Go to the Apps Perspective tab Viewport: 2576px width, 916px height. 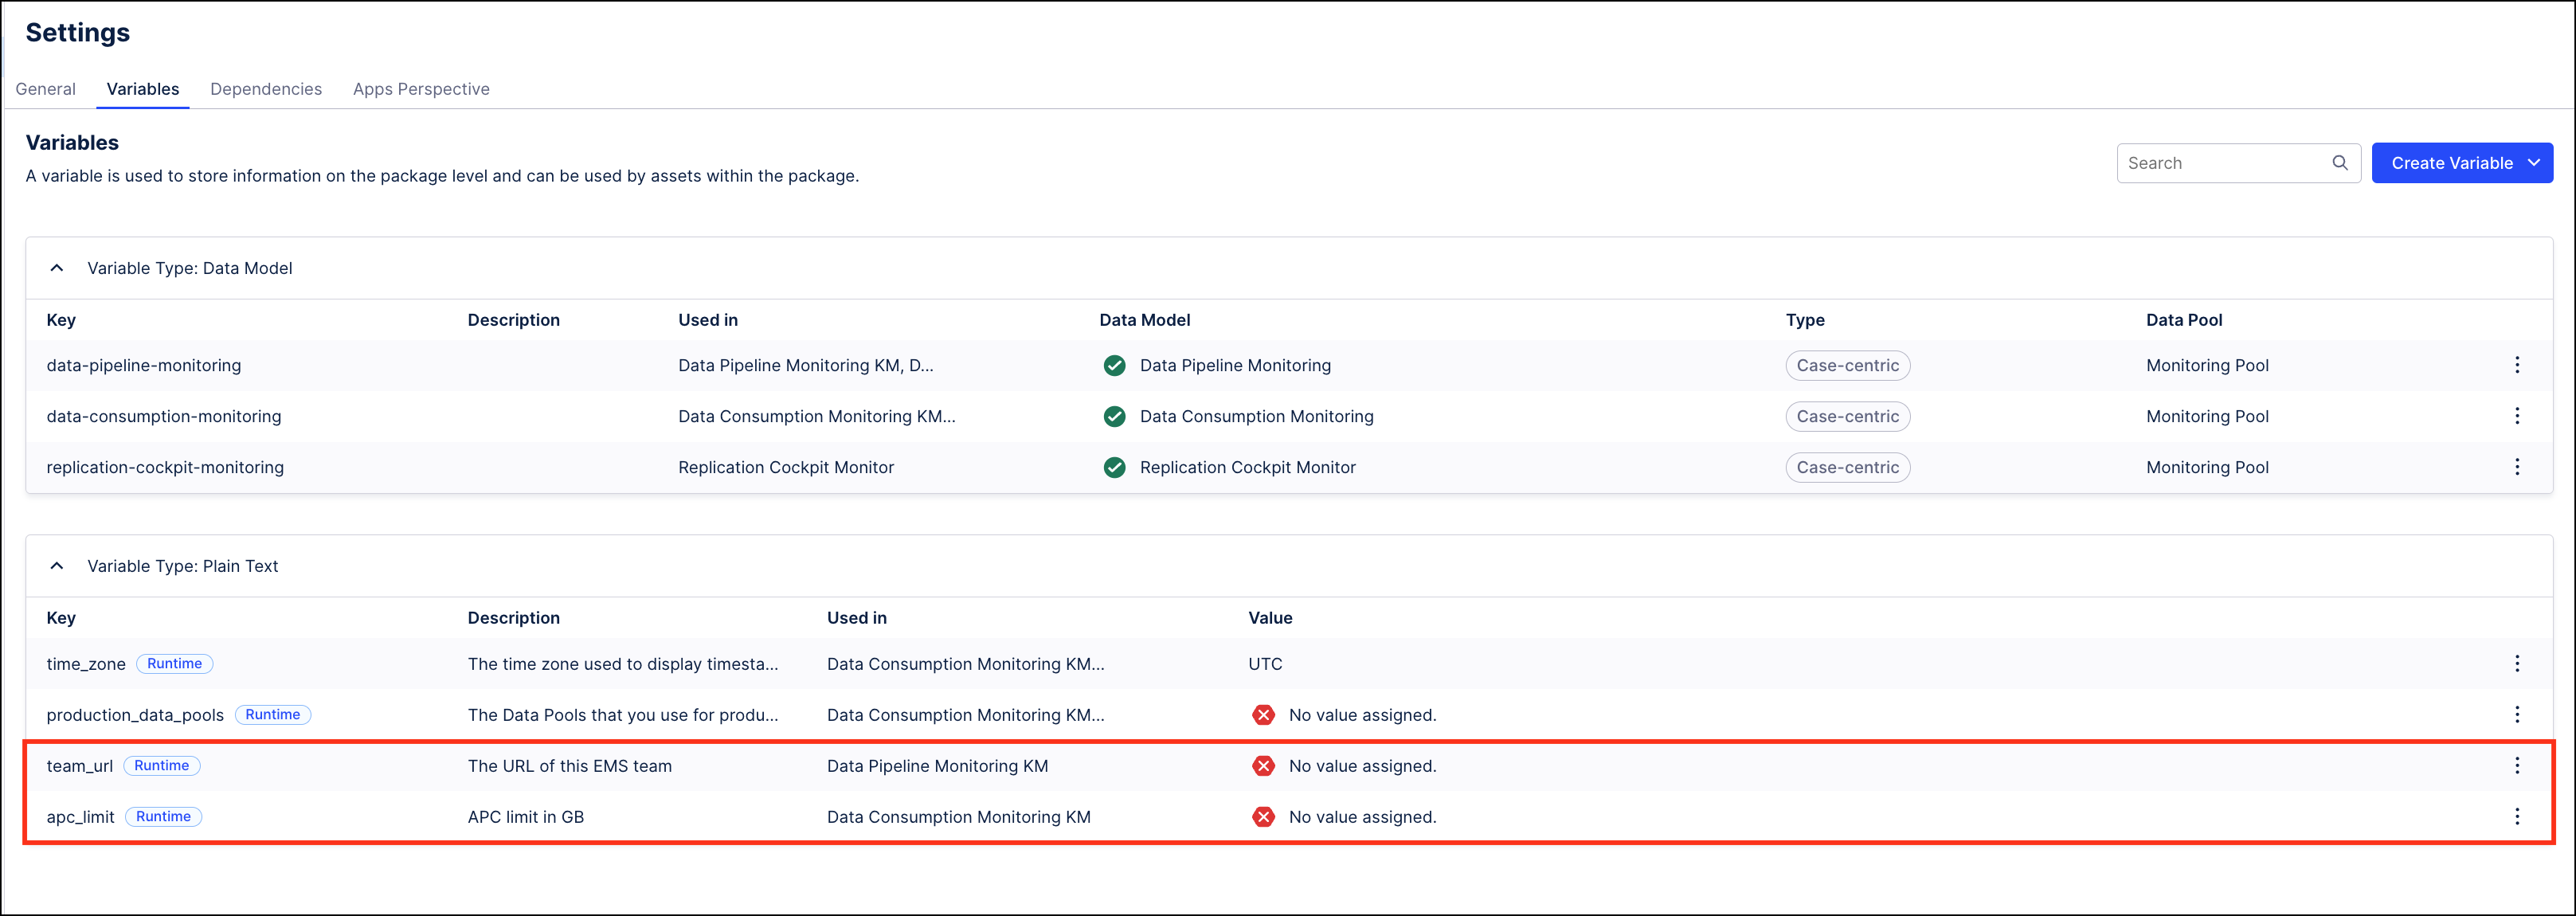[x=421, y=89]
